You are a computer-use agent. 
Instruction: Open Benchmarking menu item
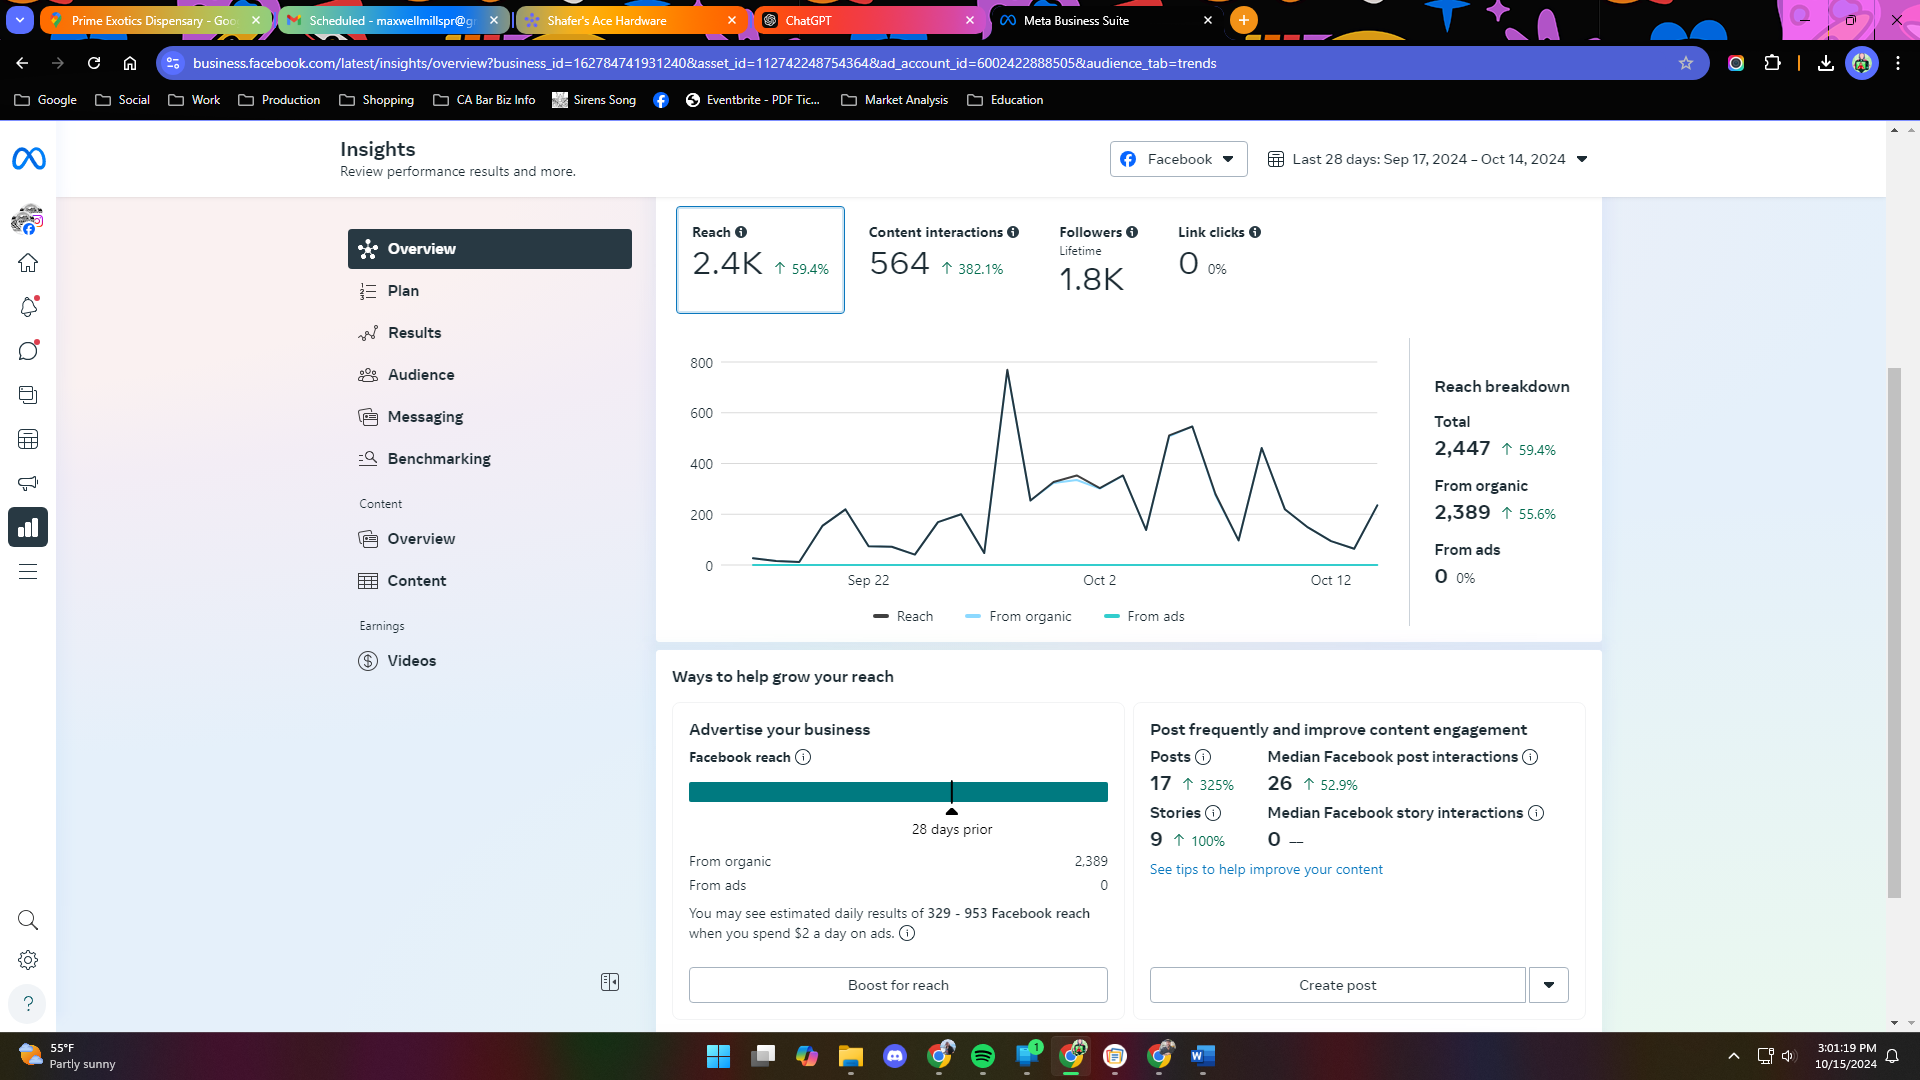click(x=439, y=459)
